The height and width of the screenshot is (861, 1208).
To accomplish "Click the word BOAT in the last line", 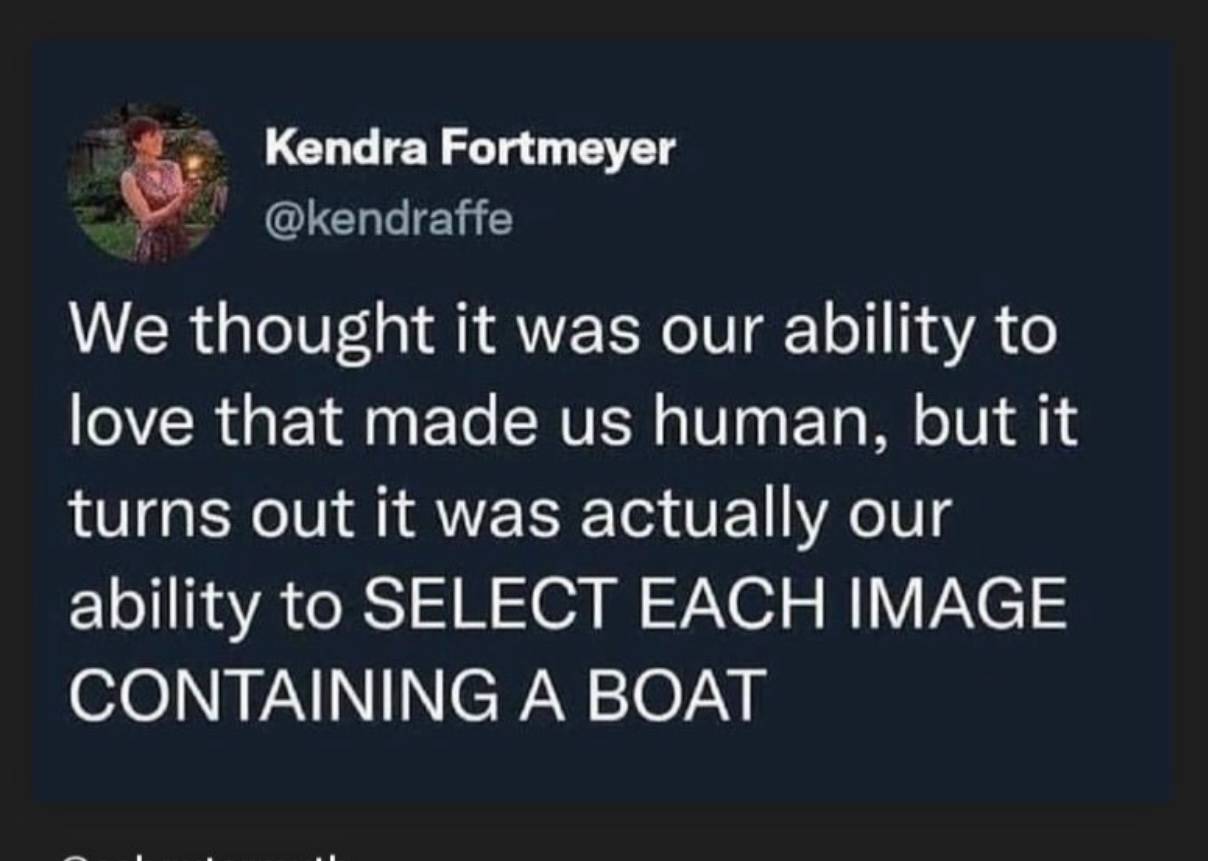I will point(676,694).
